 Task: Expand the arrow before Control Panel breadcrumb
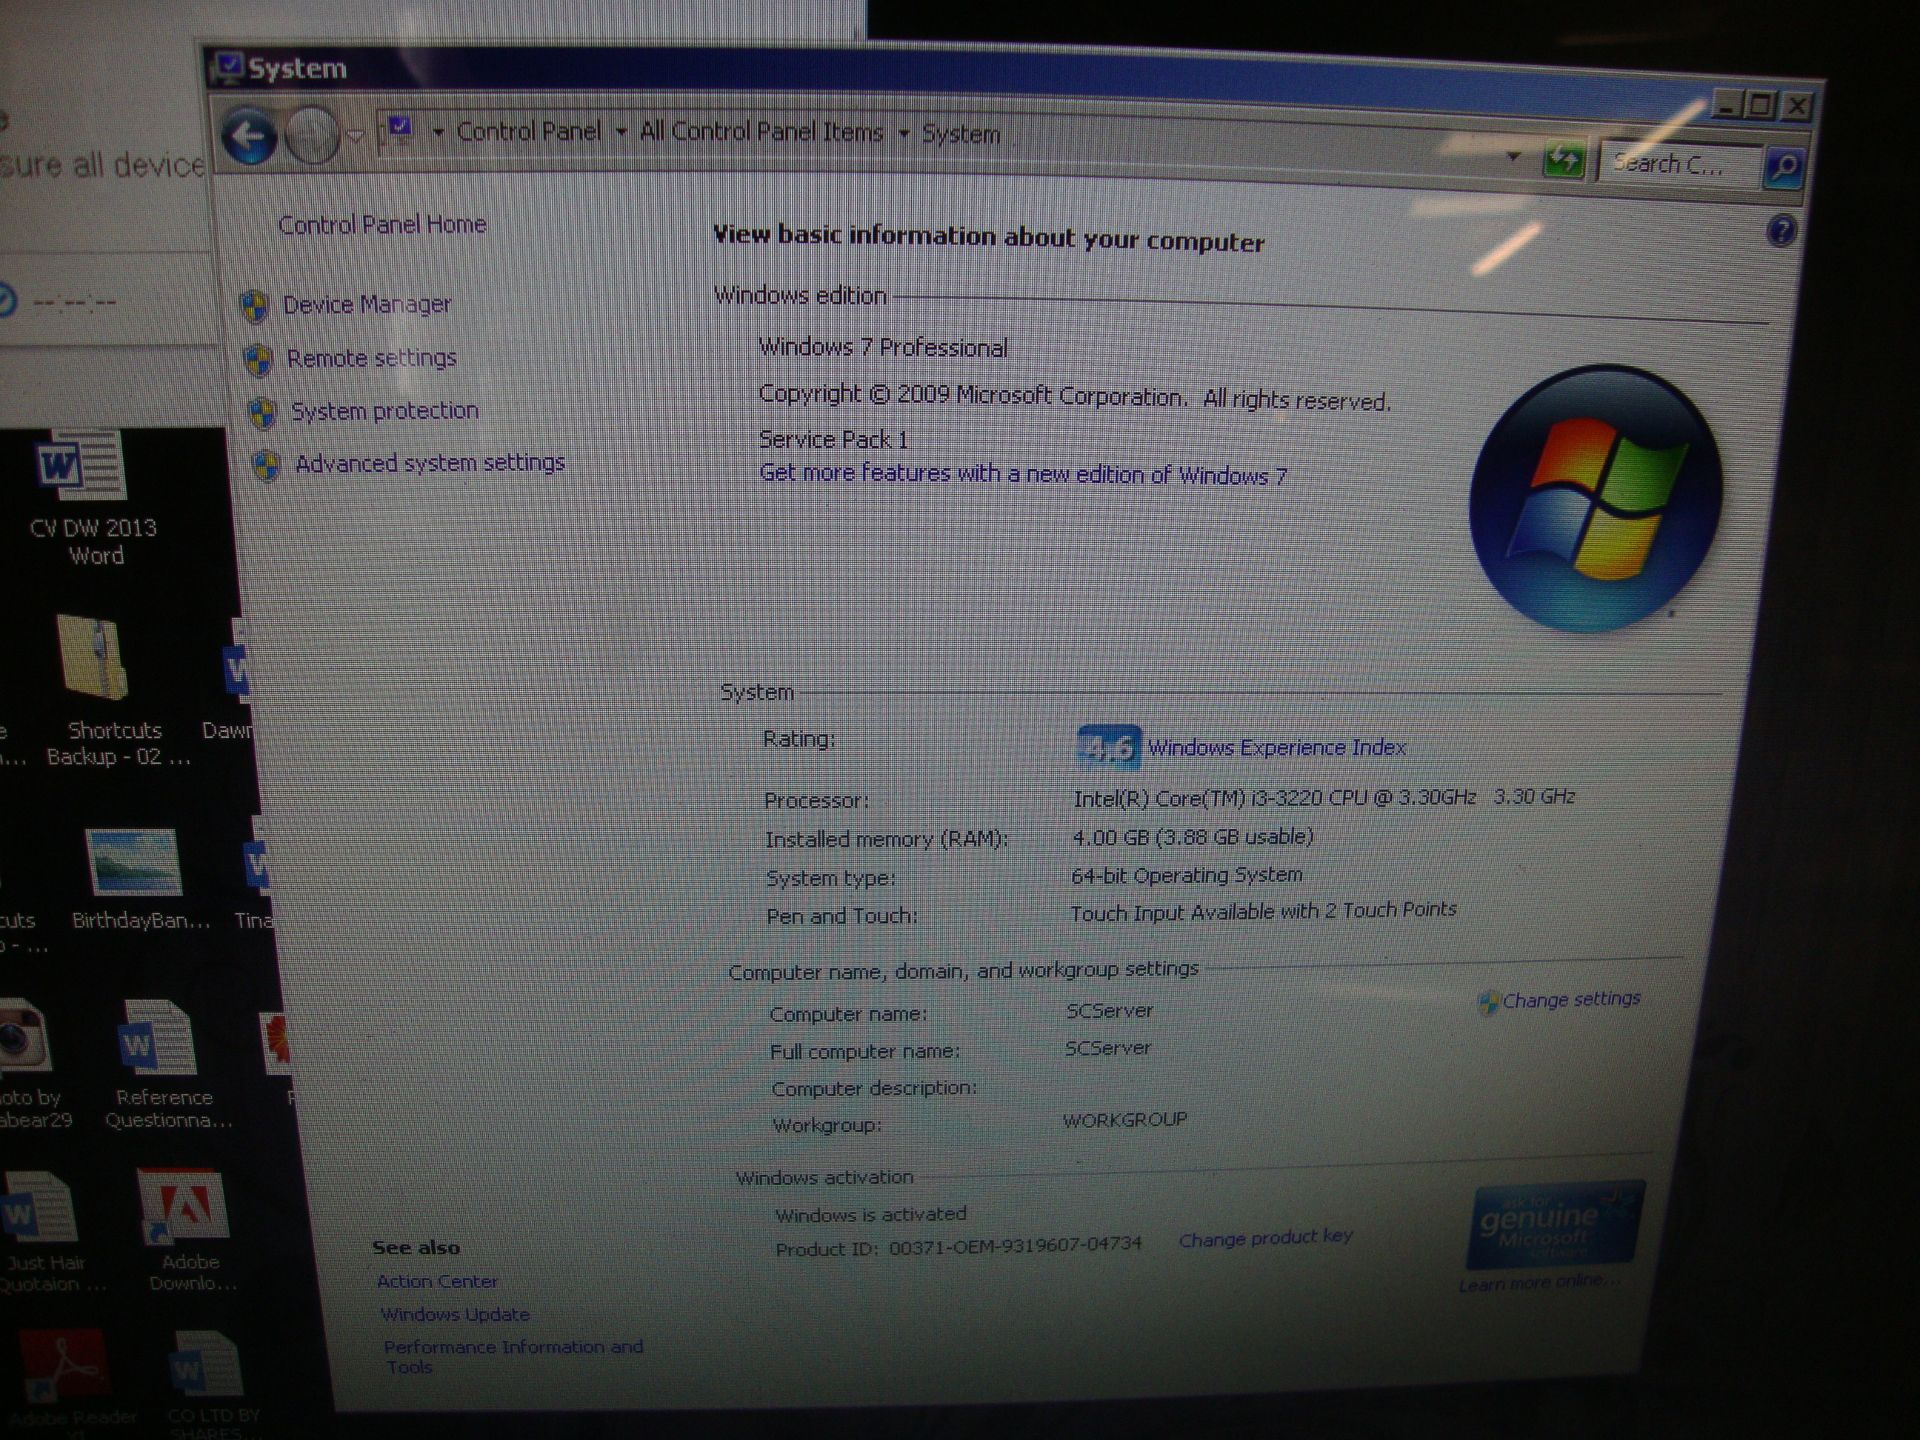click(x=437, y=132)
